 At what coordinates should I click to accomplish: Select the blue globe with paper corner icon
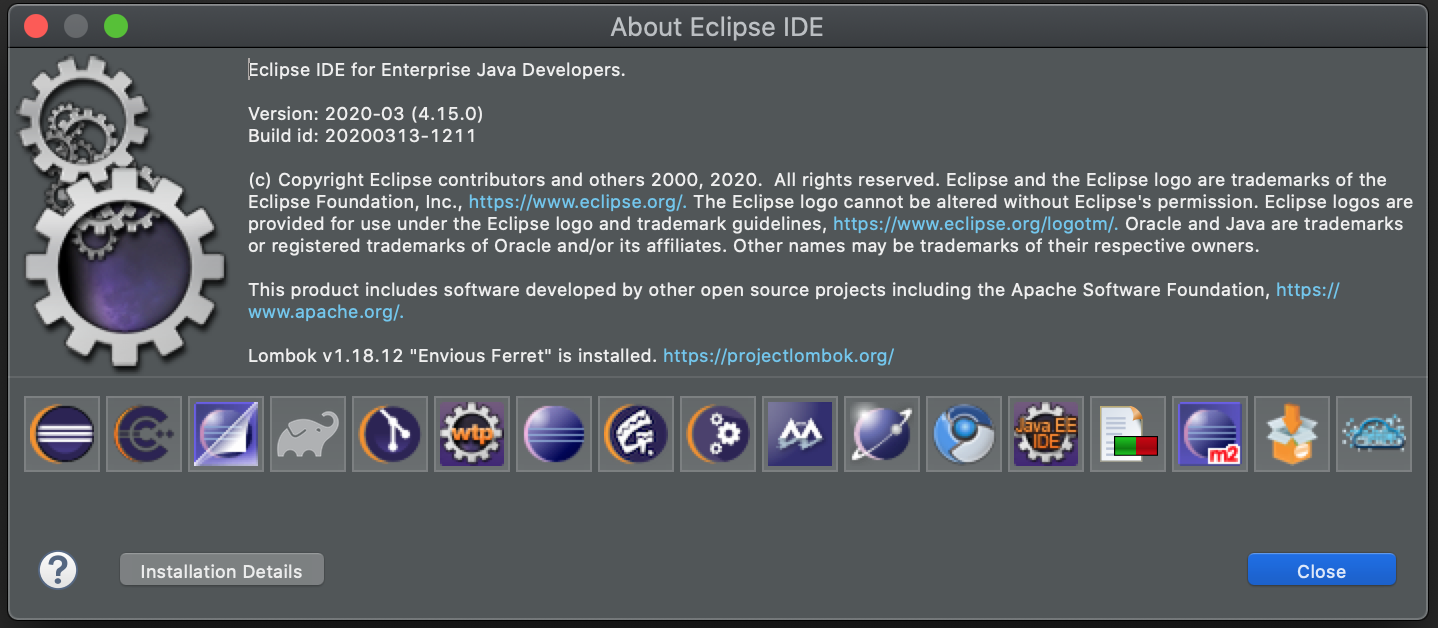[x=226, y=434]
